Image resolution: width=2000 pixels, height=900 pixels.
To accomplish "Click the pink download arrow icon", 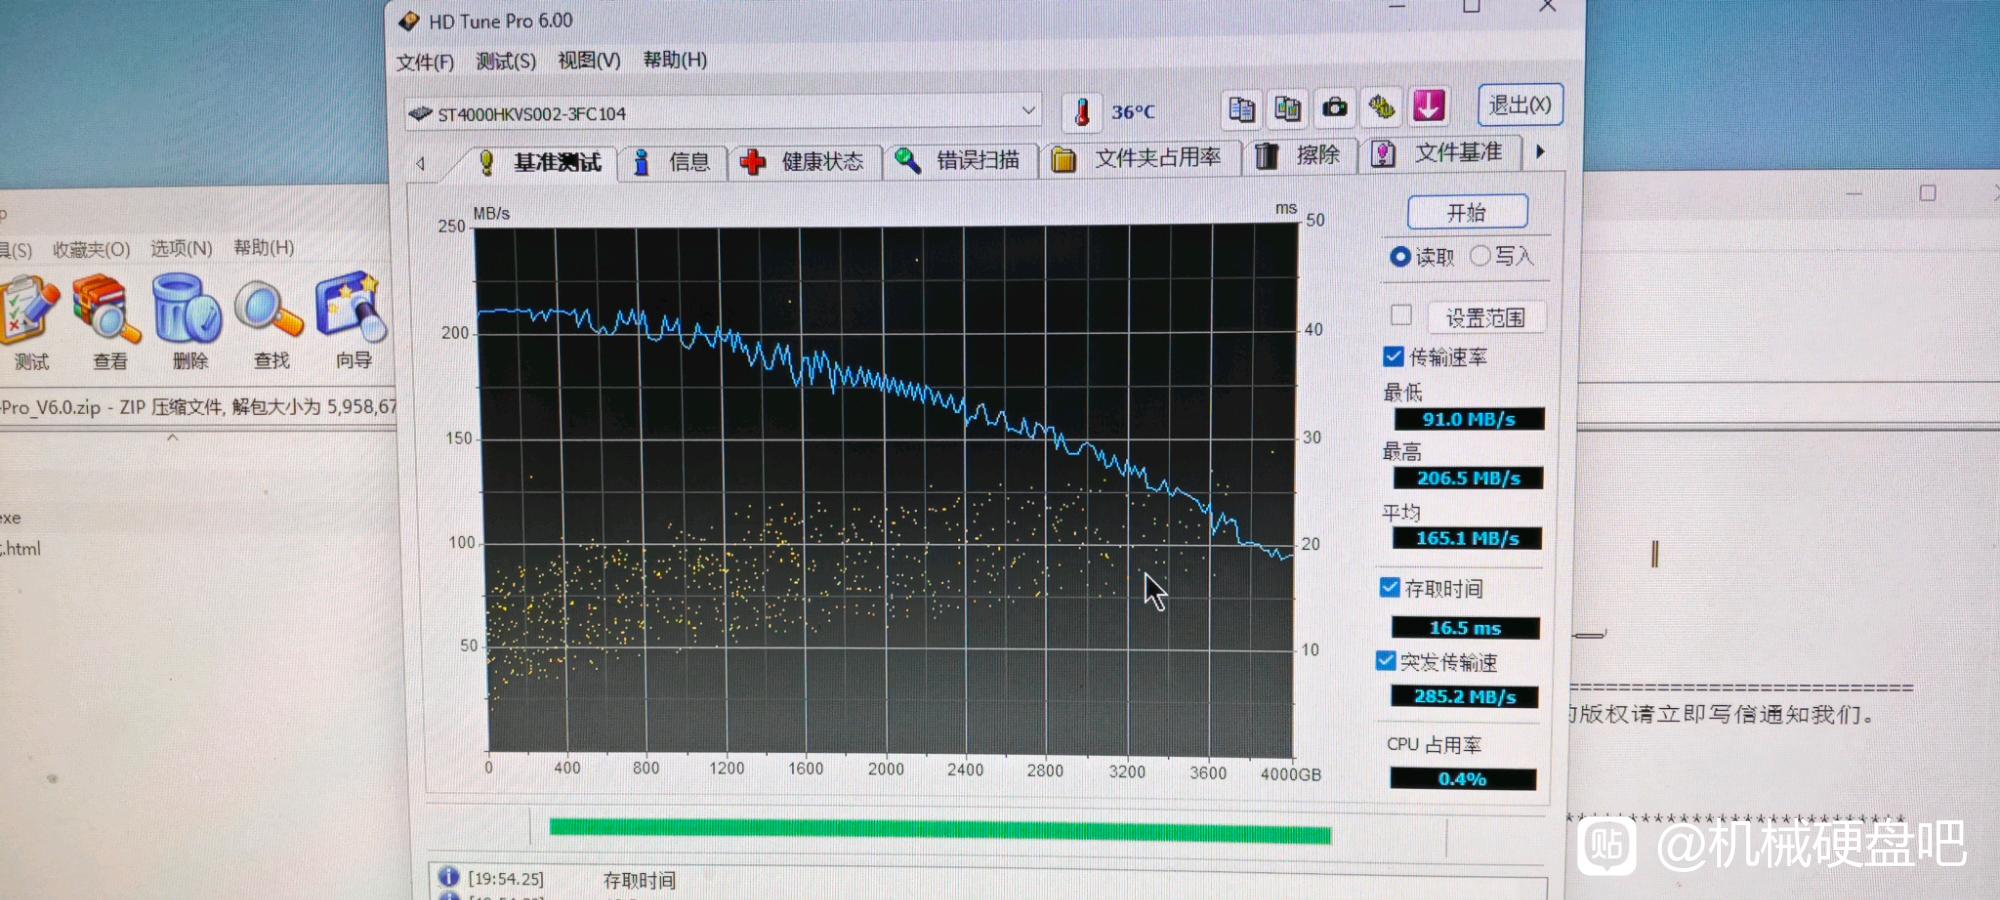I will [x=1429, y=105].
